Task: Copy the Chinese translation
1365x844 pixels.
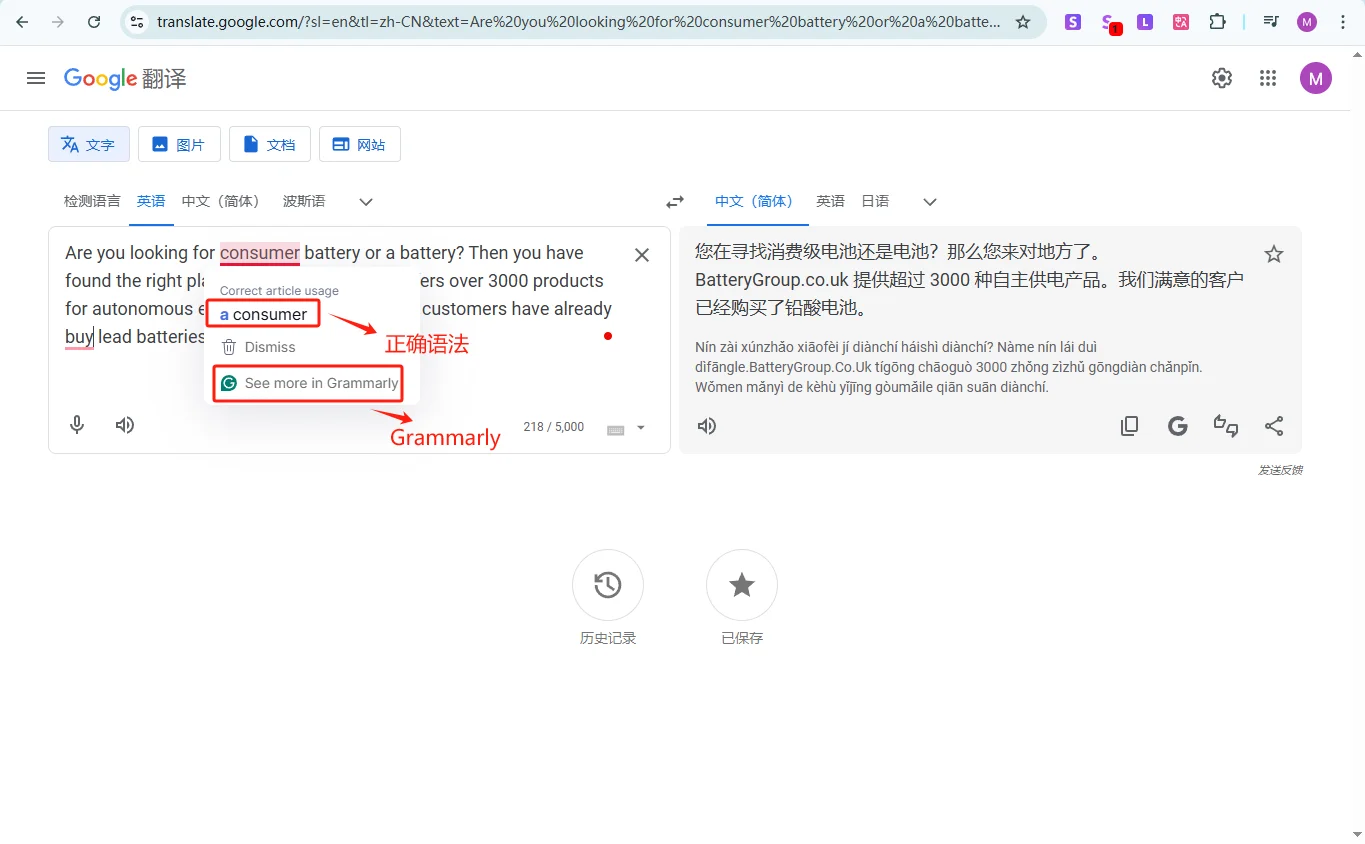Action: click(x=1129, y=425)
